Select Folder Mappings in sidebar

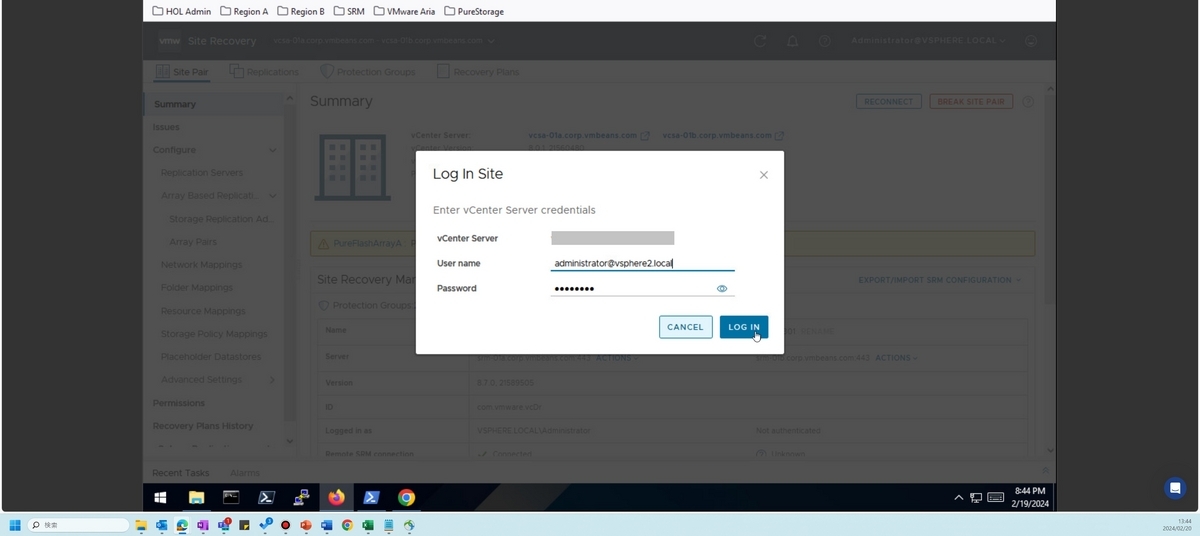point(197,288)
